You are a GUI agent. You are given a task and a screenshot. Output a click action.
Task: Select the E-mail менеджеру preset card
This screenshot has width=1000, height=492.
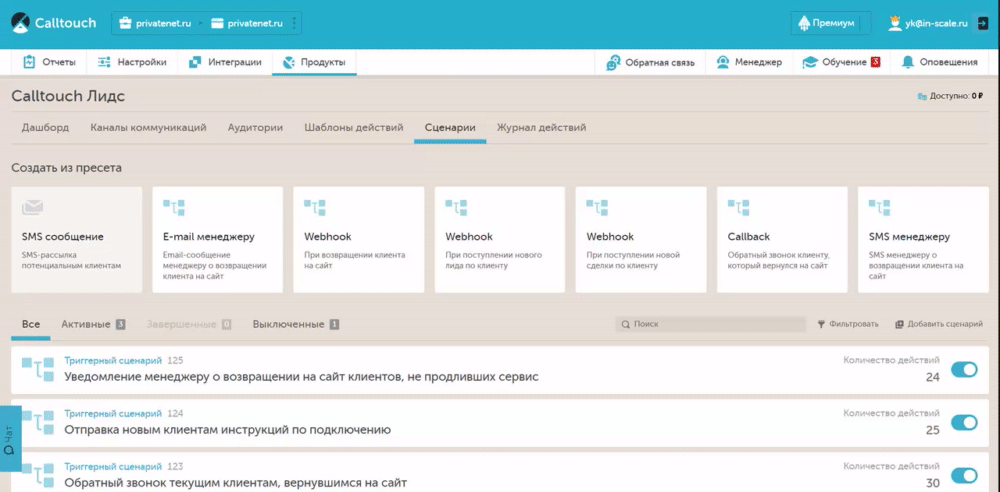[217, 239]
